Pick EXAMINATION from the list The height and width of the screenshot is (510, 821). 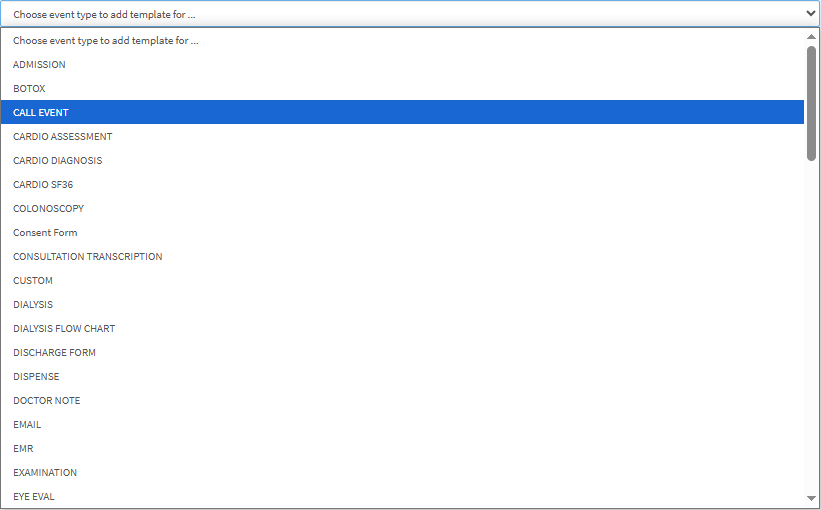tap(402, 473)
